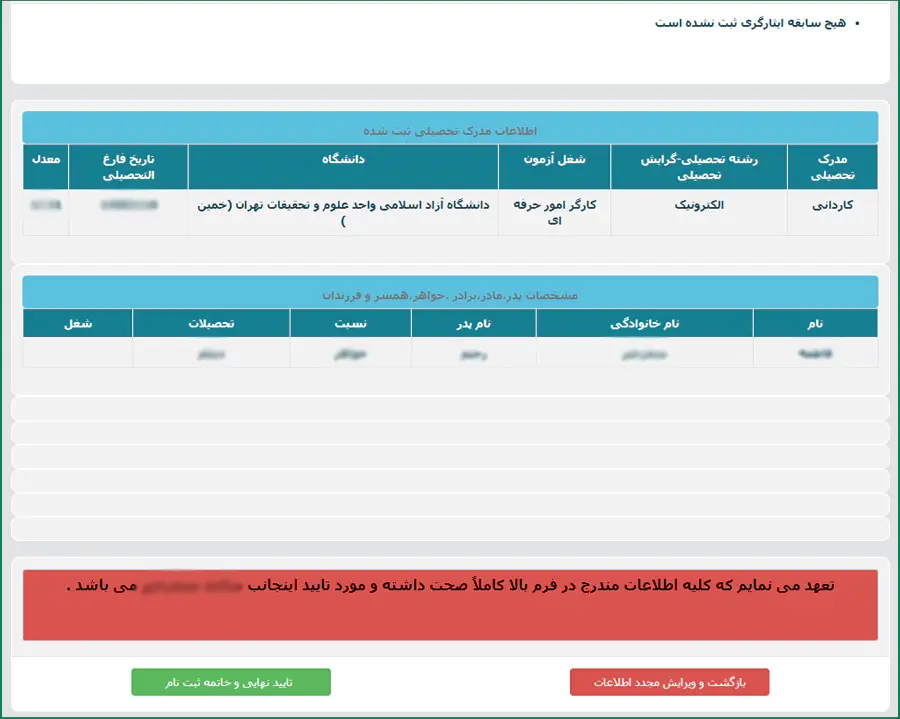This screenshot has height=719, width=900.
Task: Click the 'تاریخ فارغ التحصیلی' column header
Action: click(x=128, y=167)
